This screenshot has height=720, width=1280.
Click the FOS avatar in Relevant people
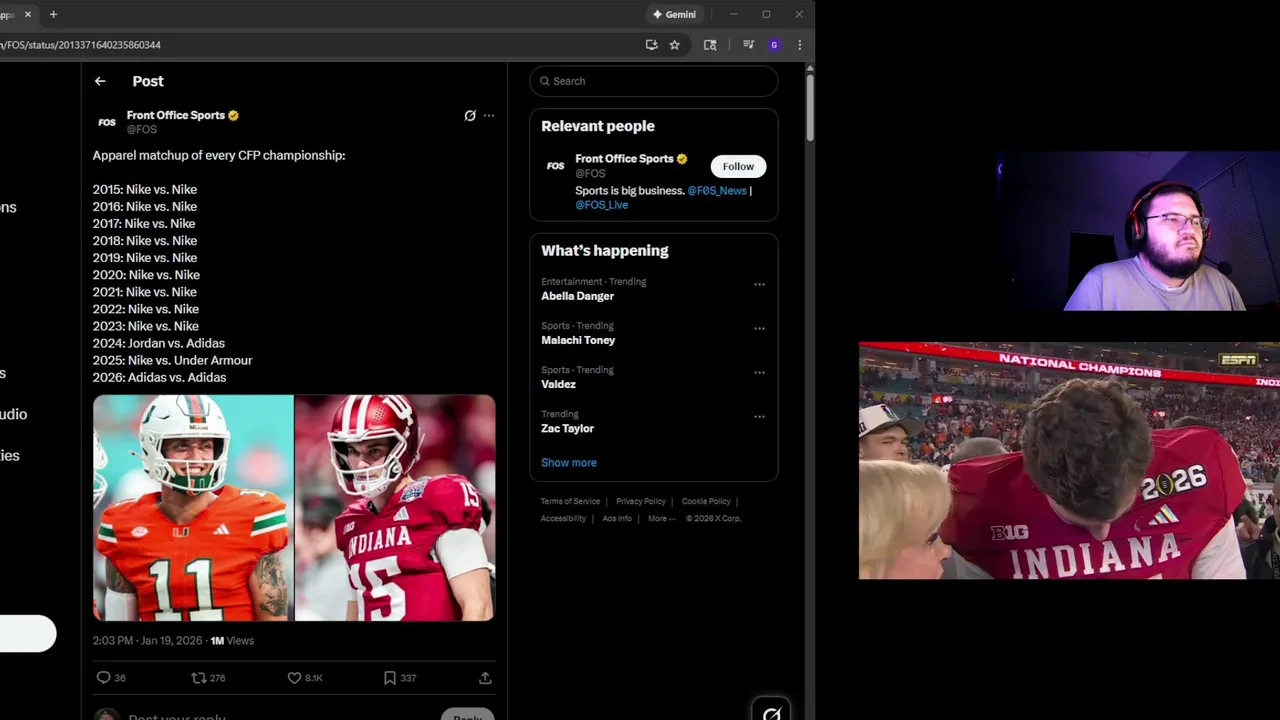pyautogui.click(x=555, y=166)
